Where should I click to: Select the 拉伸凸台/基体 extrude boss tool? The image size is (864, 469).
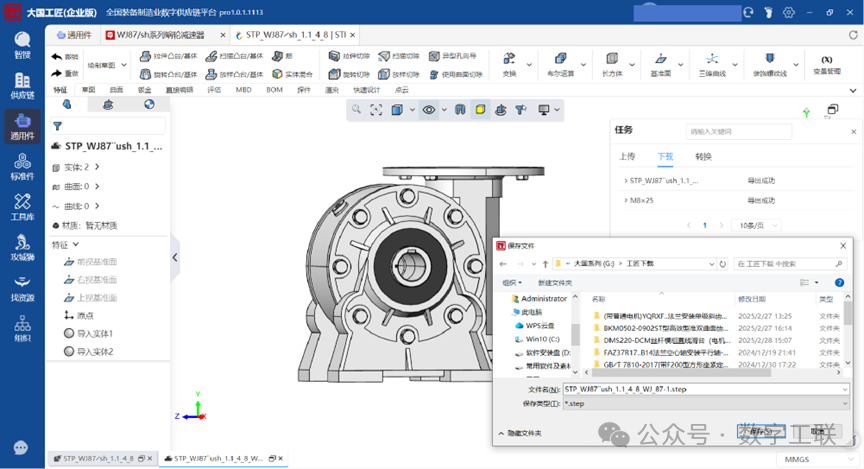point(168,56)
